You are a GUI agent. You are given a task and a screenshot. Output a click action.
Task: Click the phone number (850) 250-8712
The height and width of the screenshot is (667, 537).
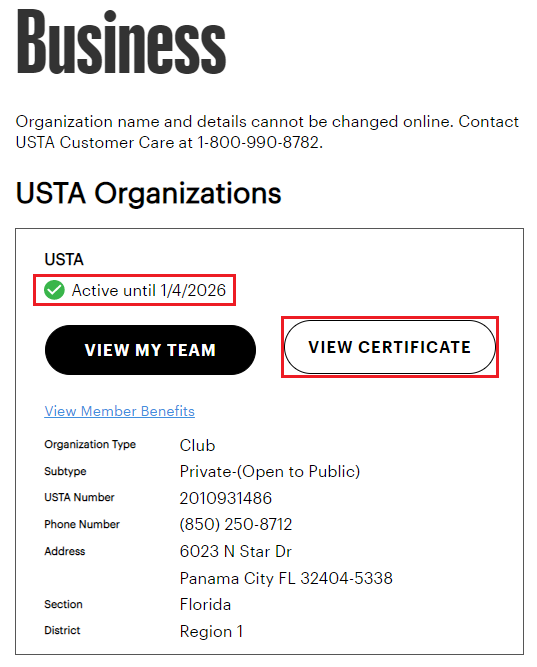(236, 524)
